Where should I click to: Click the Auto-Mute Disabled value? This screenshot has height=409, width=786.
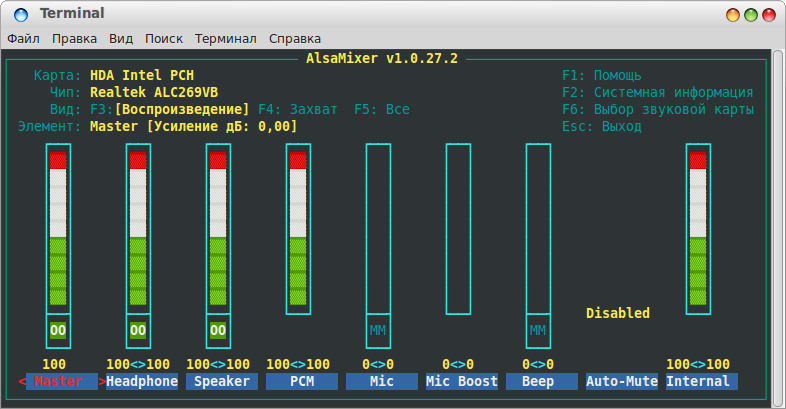[x=618, y=313]
